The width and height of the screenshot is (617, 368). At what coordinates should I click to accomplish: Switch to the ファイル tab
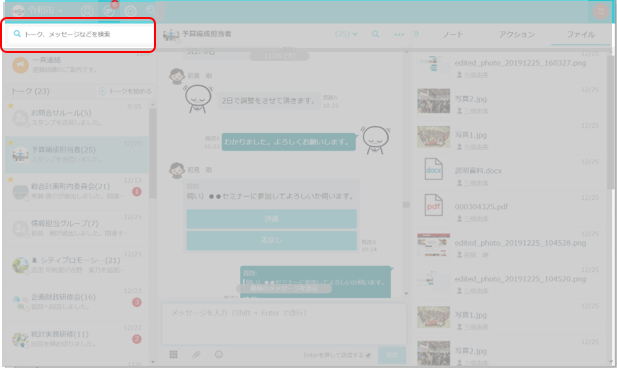pos(580,35)
